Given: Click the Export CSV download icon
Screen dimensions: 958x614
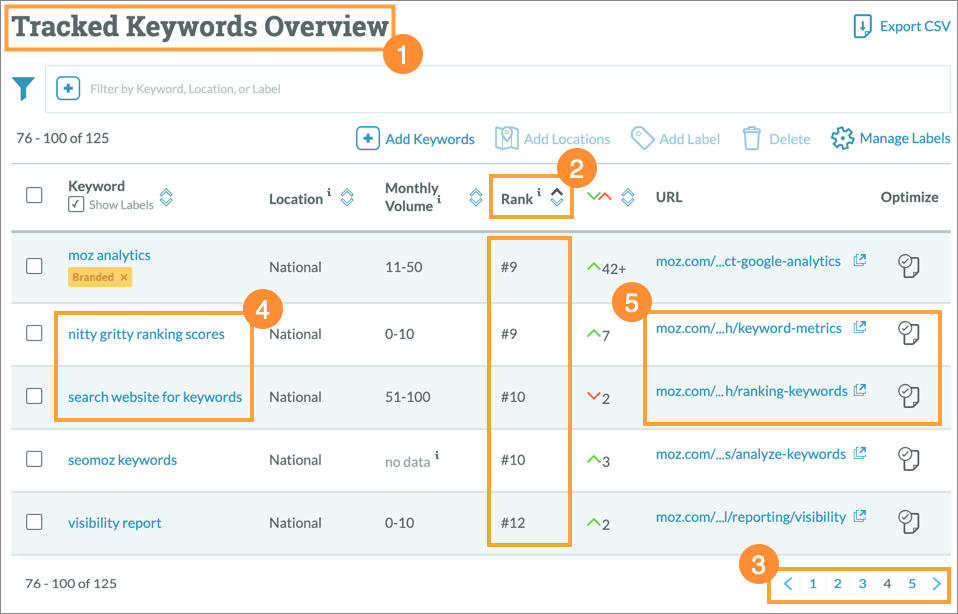Looking at the screenshot, I should coord(862,25).
